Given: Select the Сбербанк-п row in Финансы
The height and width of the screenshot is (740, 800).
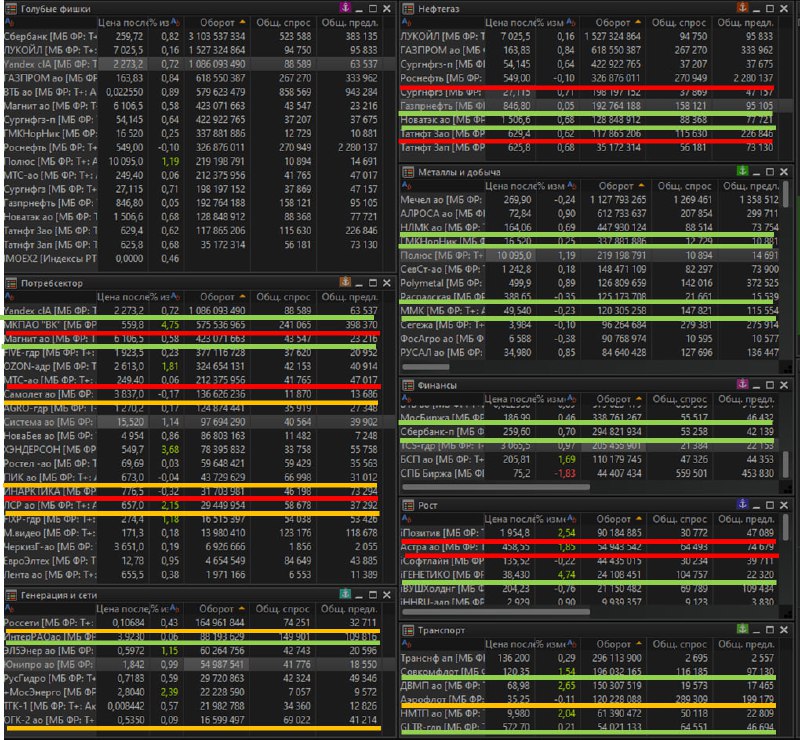Looking at the screenshot, I should tap(591, 432).
